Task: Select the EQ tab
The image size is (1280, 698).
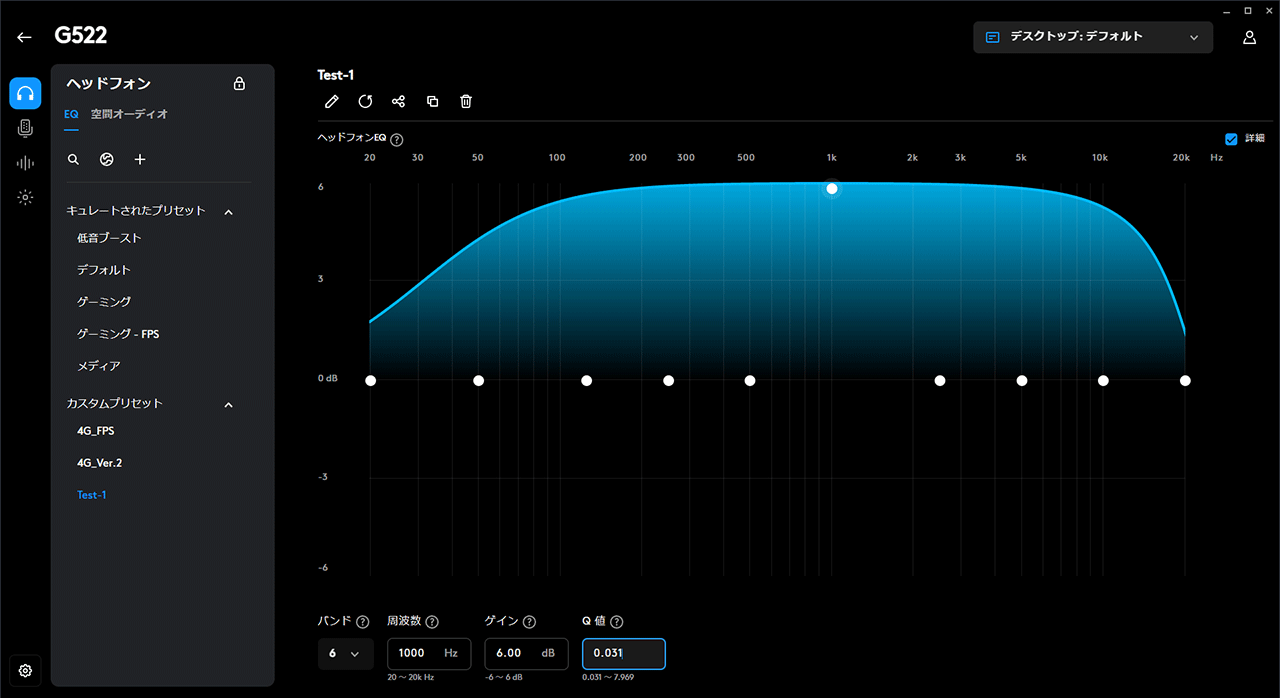Action: (72, 114)
